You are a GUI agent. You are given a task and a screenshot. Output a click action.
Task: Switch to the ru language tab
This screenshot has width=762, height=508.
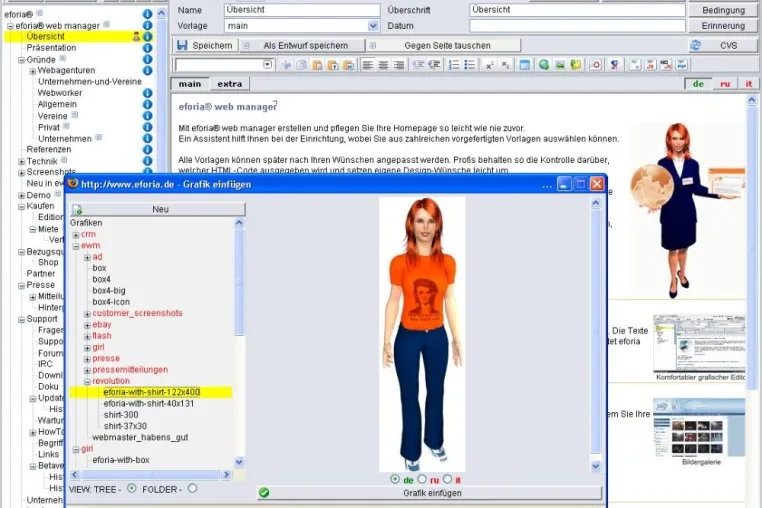pos(725,84)
